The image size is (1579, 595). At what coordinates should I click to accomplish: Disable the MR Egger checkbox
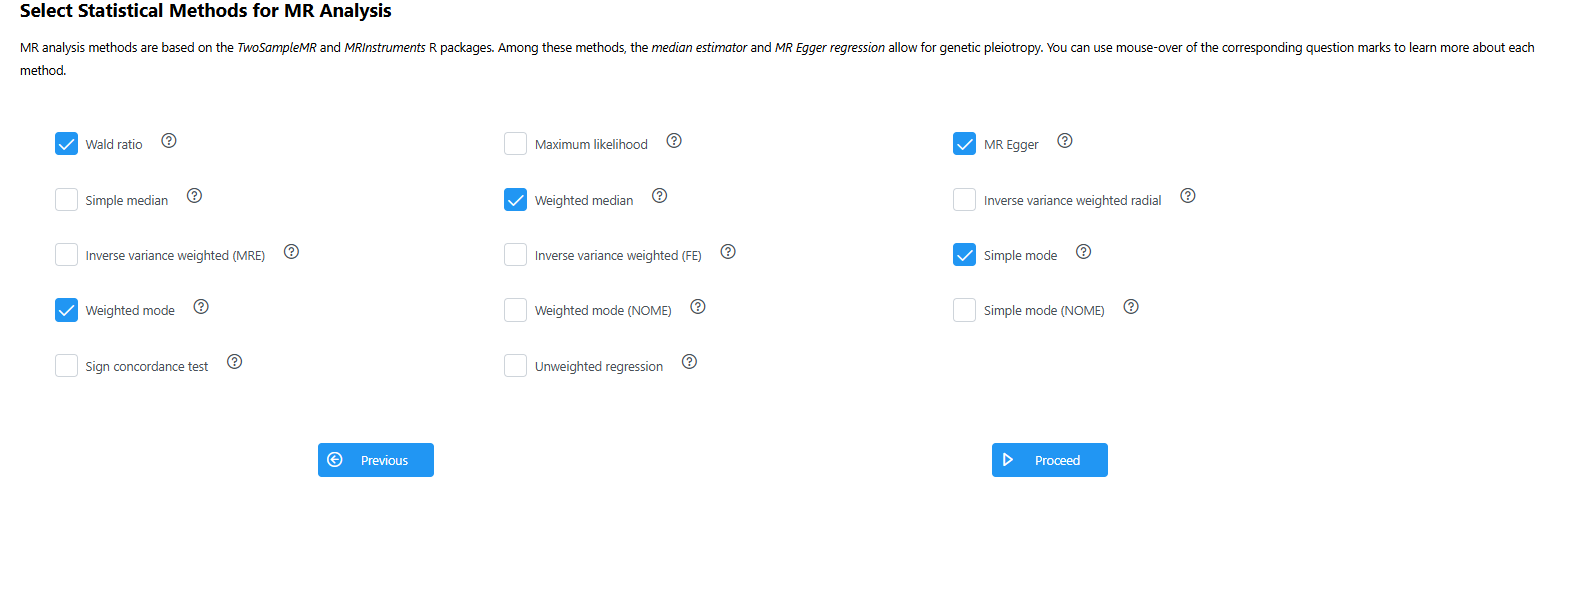(964, 144)
